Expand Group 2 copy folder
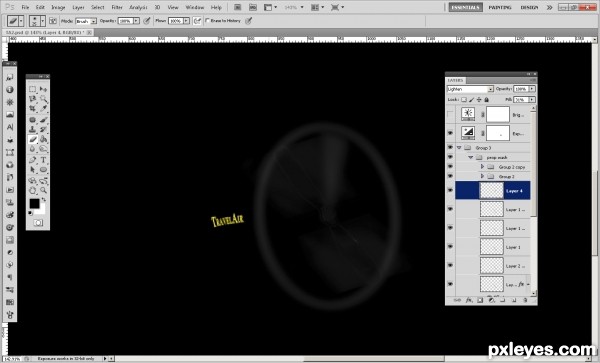This screenshot has height=363, width=600. [x=482, y=167]
